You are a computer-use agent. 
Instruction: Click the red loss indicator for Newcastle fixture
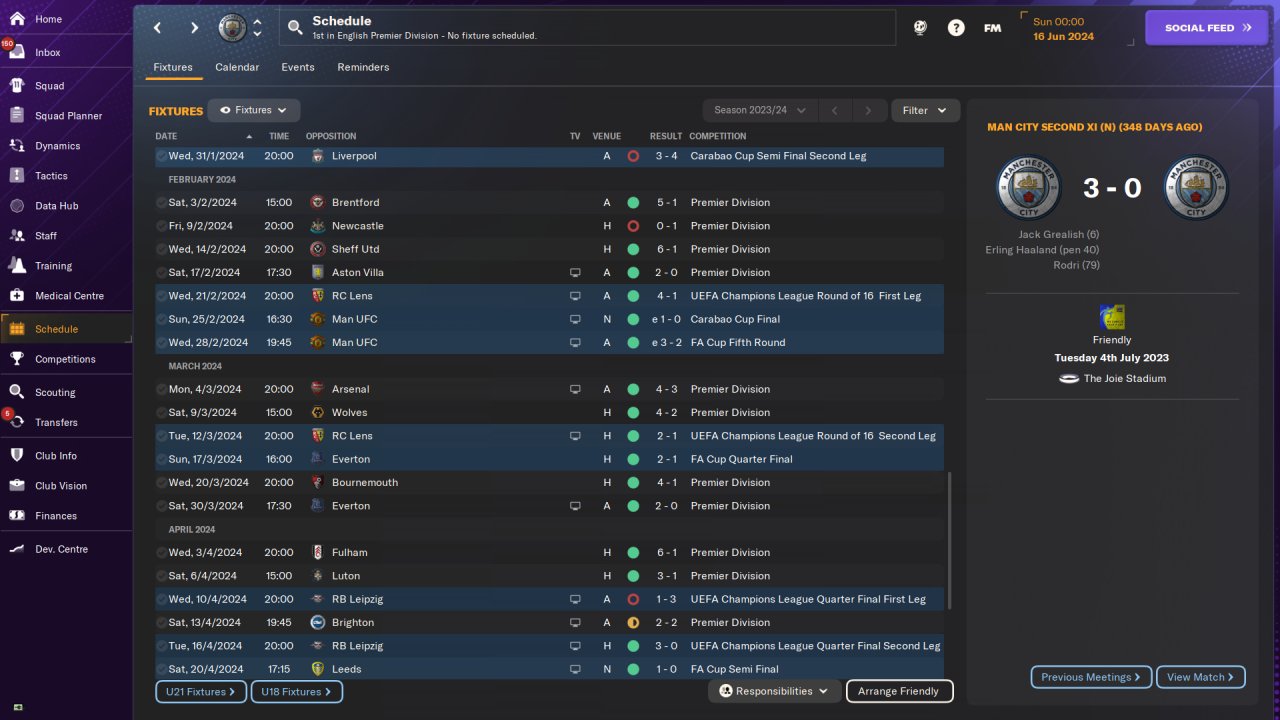[633, 226]
